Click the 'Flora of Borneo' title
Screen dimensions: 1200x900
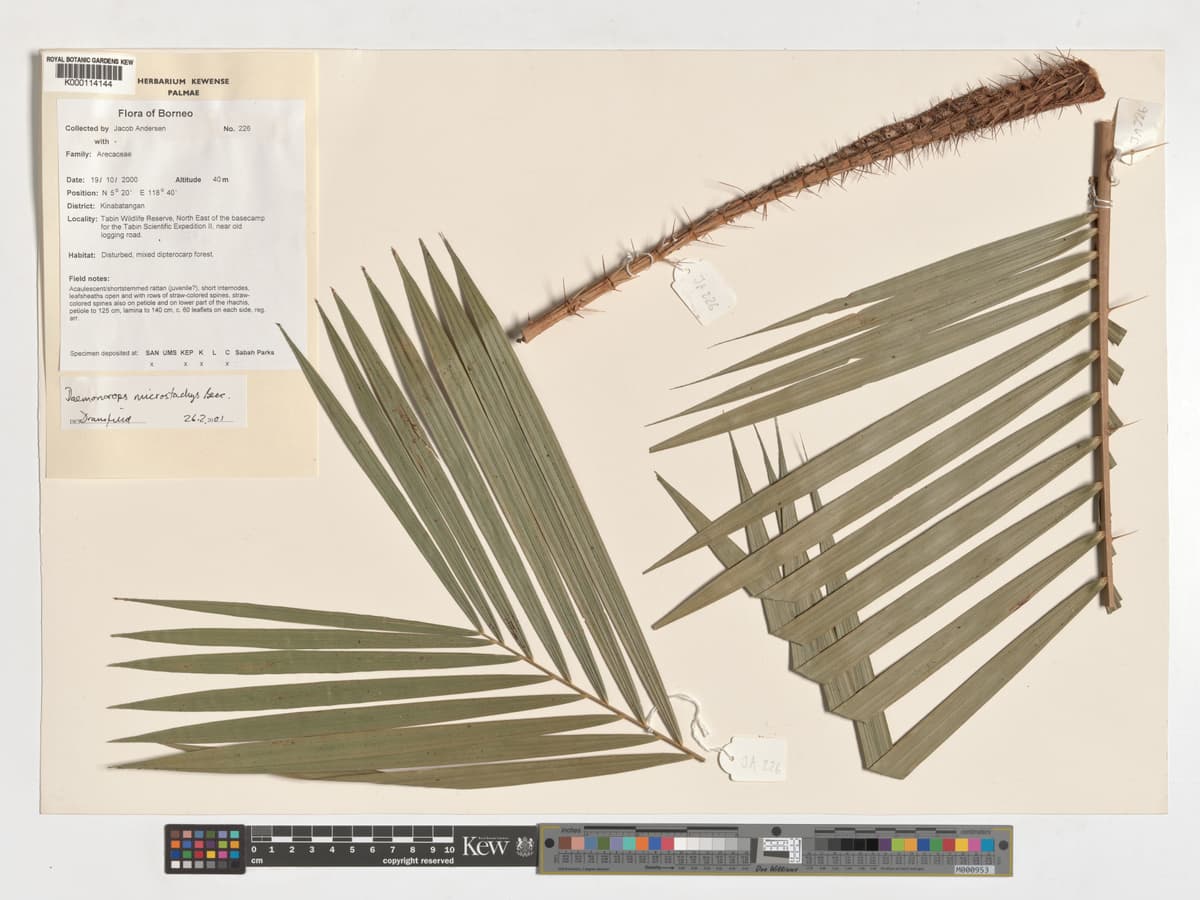[155, 113]
